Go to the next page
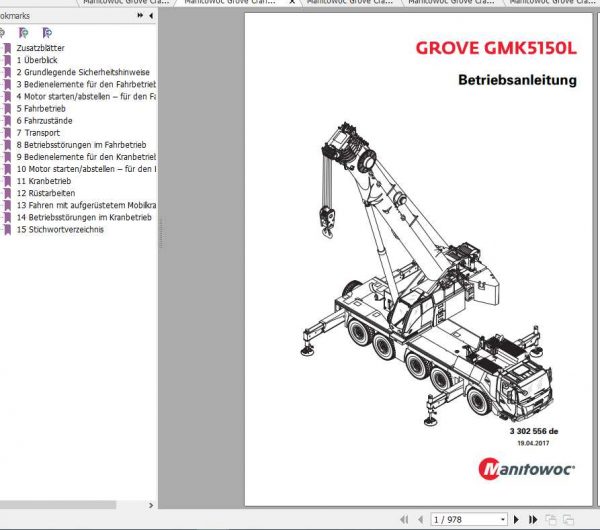This screenshot has height=530, width=600. (516, 520)
